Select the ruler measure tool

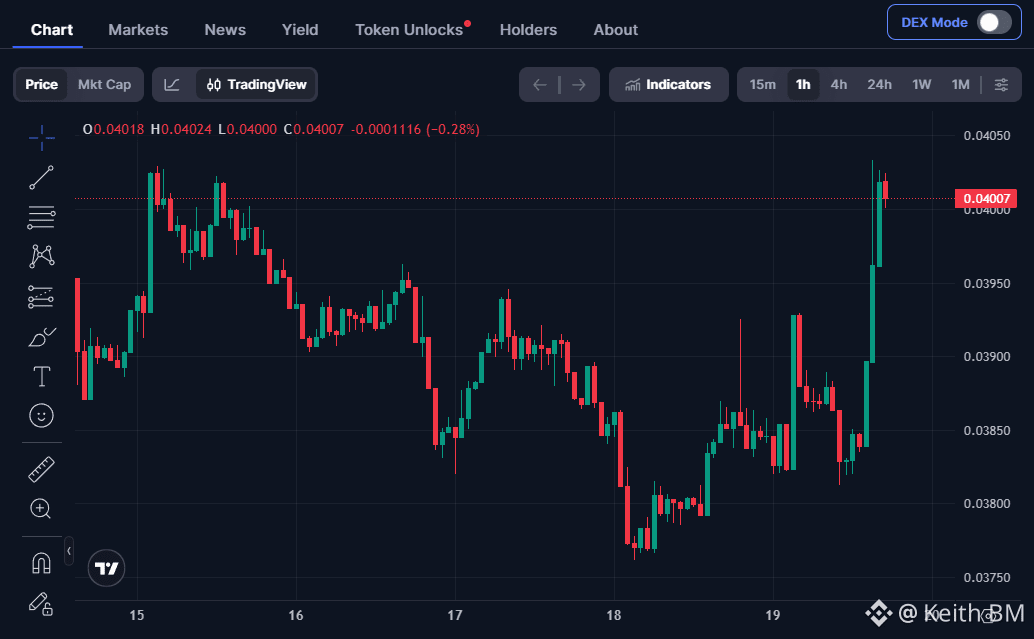click(42, 469)
